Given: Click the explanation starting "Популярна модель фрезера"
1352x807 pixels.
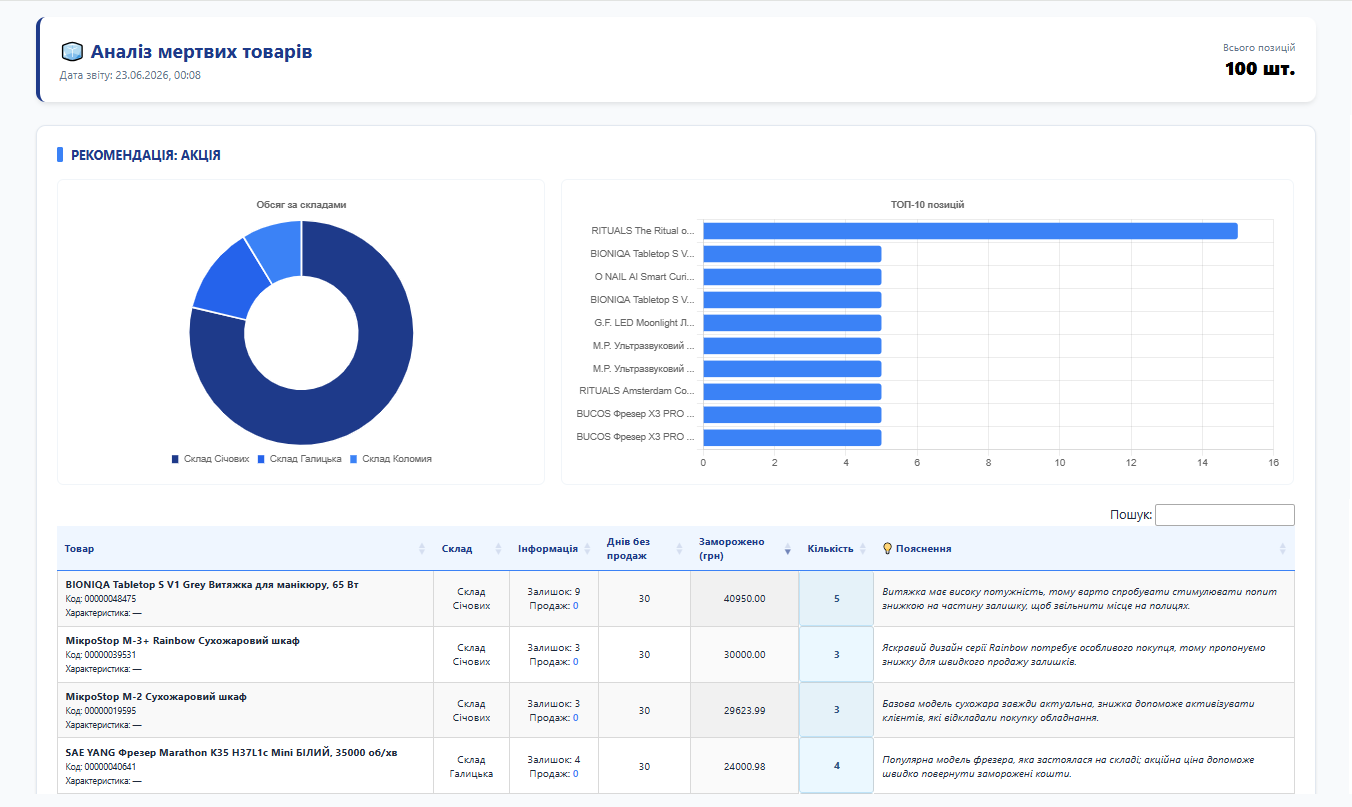Looking at the screenshot, I should pos(1068,767).
